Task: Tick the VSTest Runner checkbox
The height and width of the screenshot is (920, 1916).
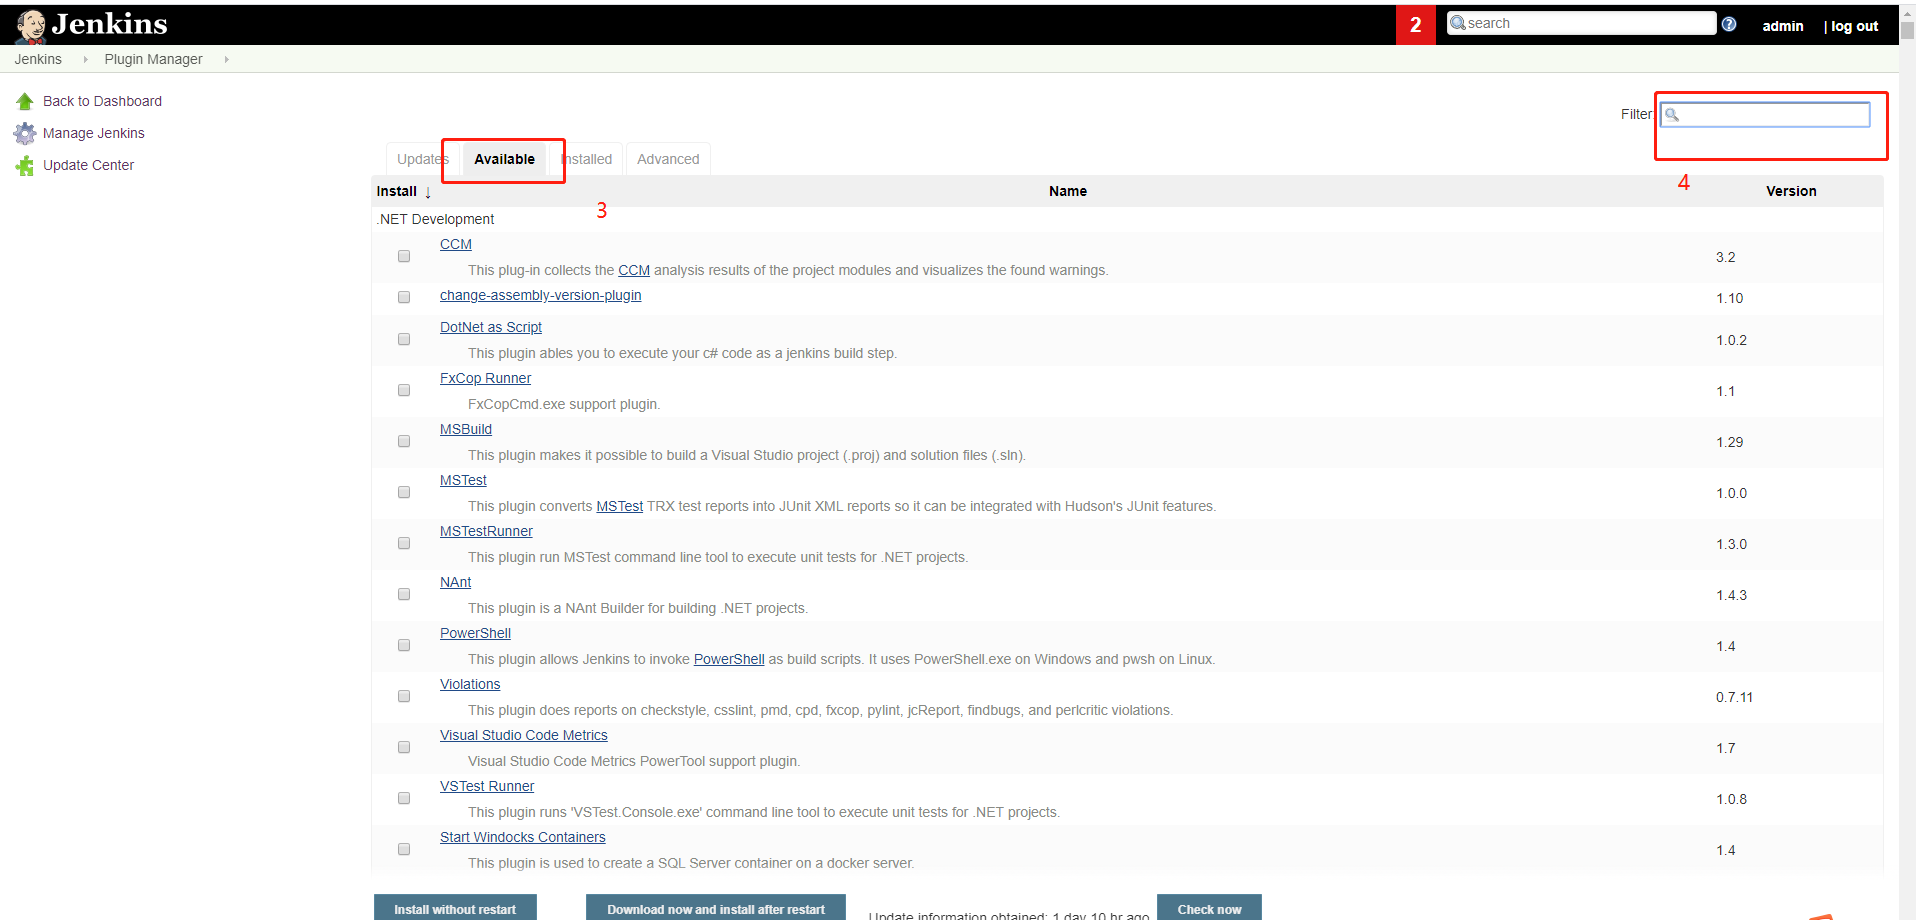Action: 404,798
